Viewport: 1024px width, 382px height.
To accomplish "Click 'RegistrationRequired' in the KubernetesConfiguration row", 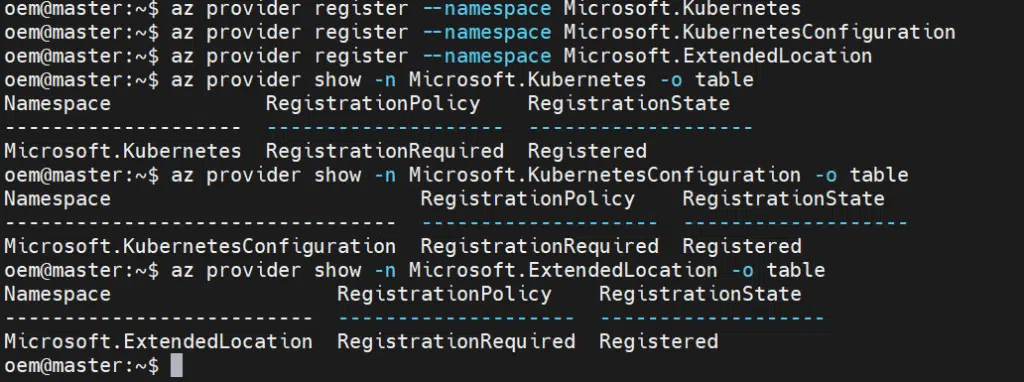I will point(539,247).
